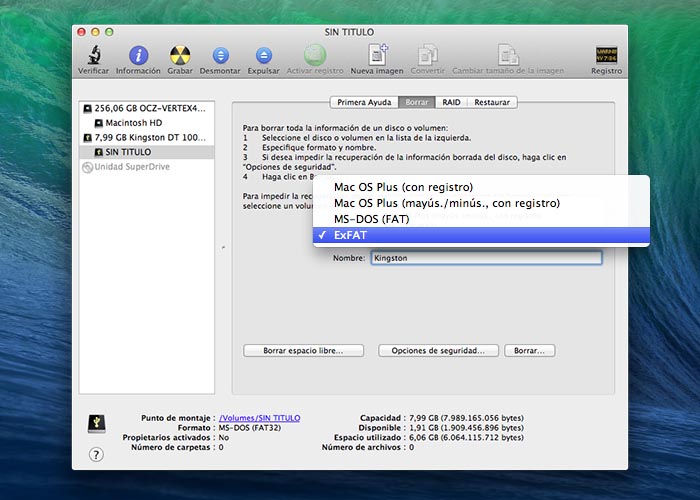
Task: Choose MS-DOS (FAT) format option
Action: click(481, 219)
